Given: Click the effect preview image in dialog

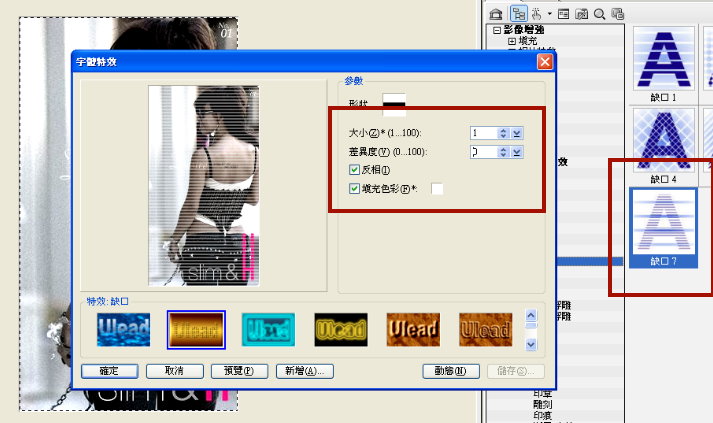Looking at the screenshot, I should 204,186.
